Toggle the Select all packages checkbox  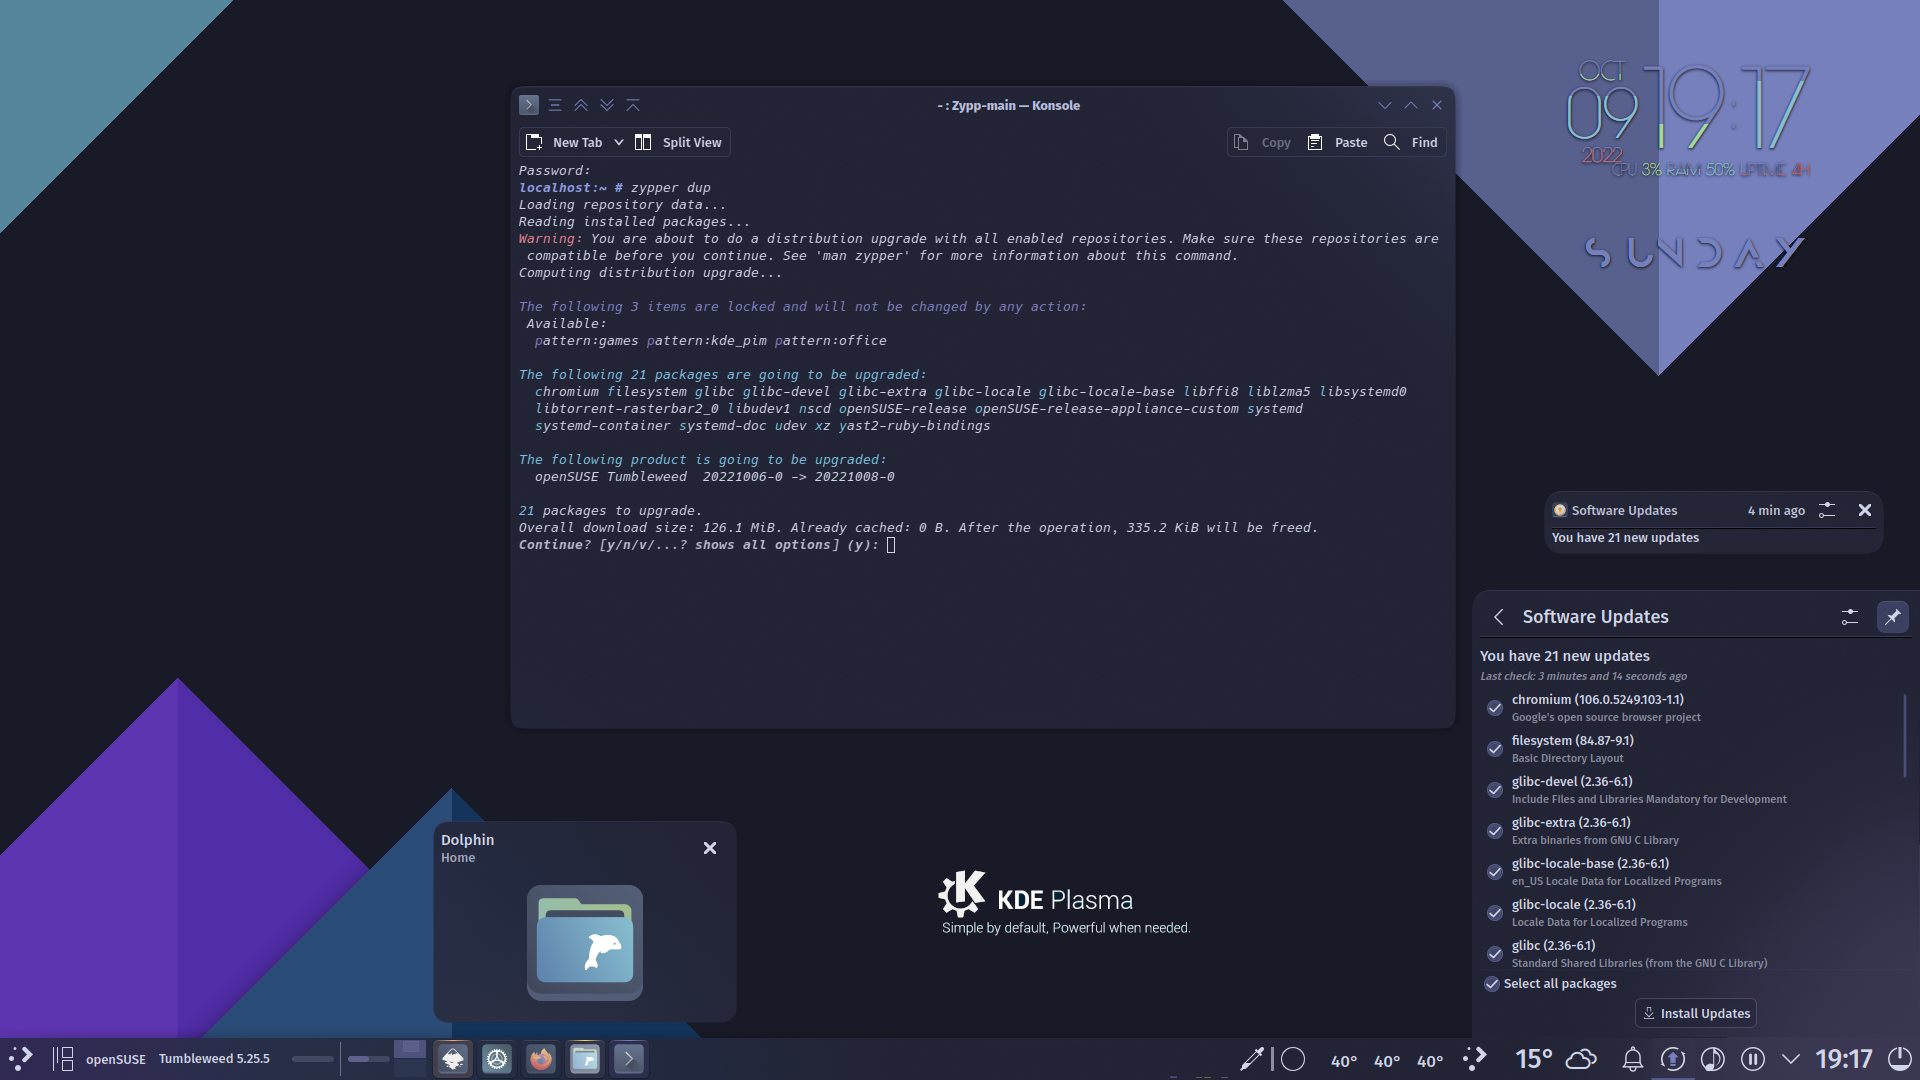tap(1491, 984)
